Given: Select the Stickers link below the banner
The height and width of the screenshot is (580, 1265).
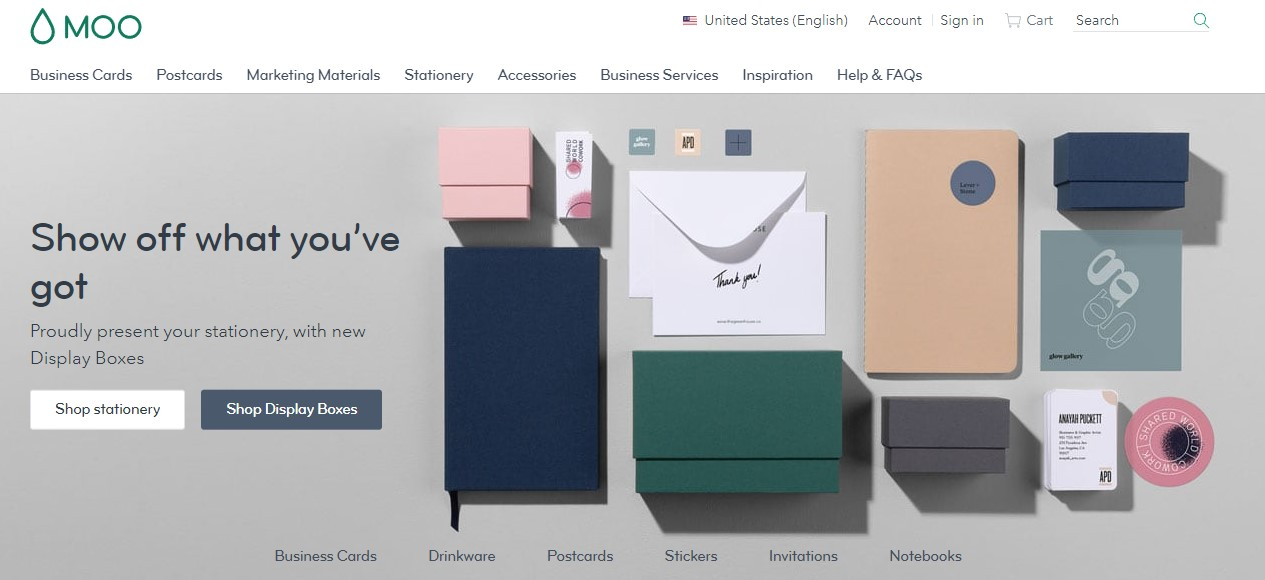Looking at the screenshot, I should pos(691,556).
